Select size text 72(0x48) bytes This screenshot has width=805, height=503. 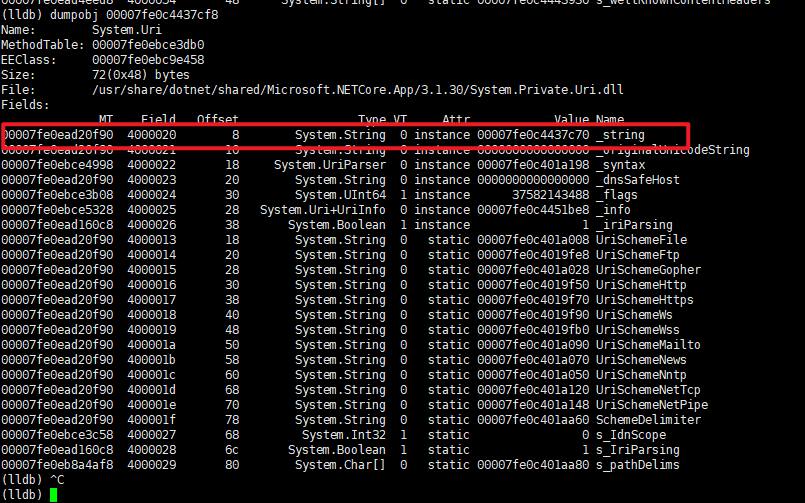(141, 75)
